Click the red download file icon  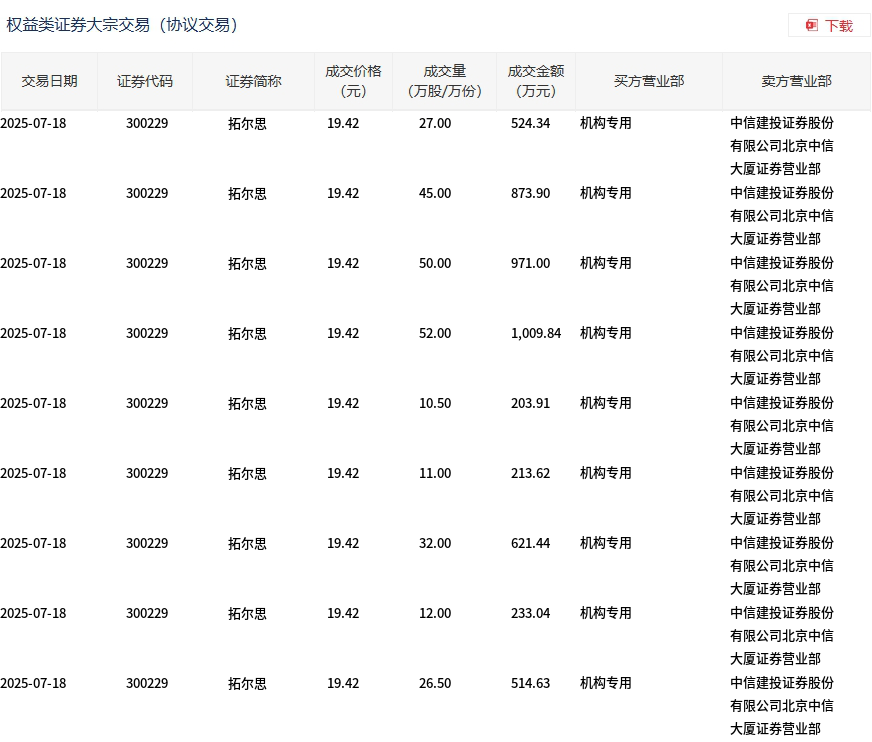812,26
